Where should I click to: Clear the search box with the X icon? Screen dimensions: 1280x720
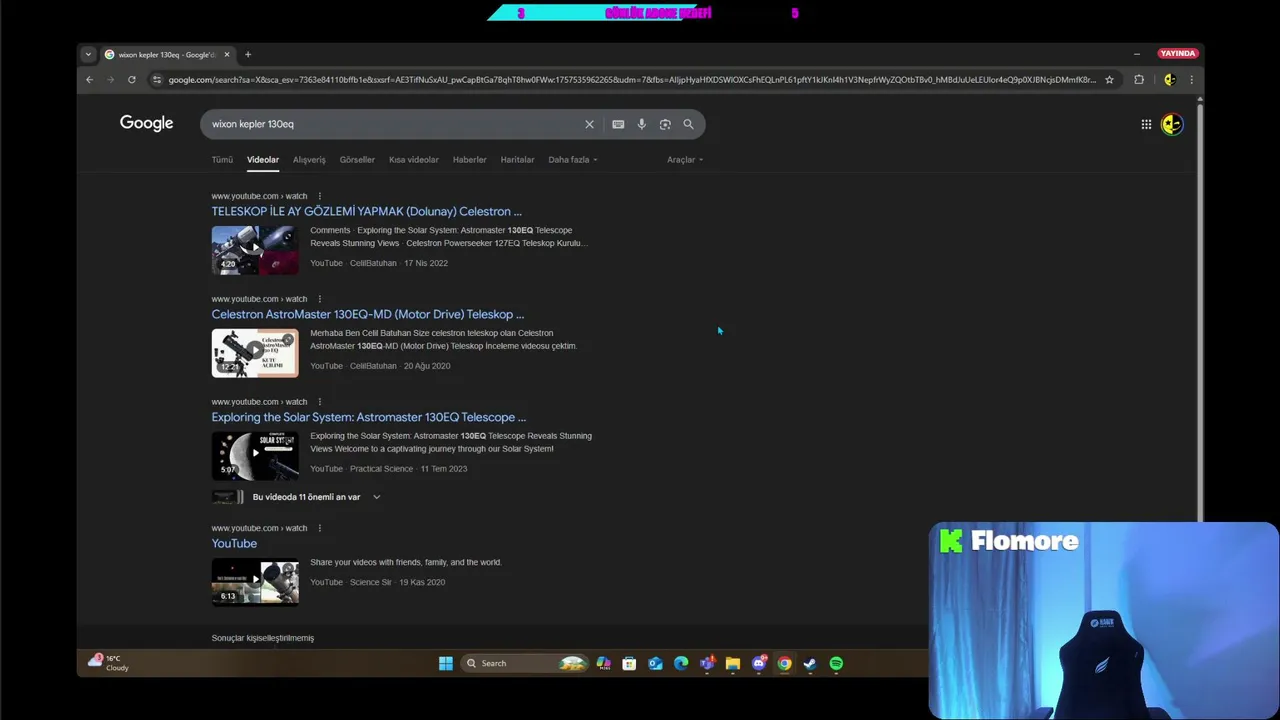coord(589,124)
